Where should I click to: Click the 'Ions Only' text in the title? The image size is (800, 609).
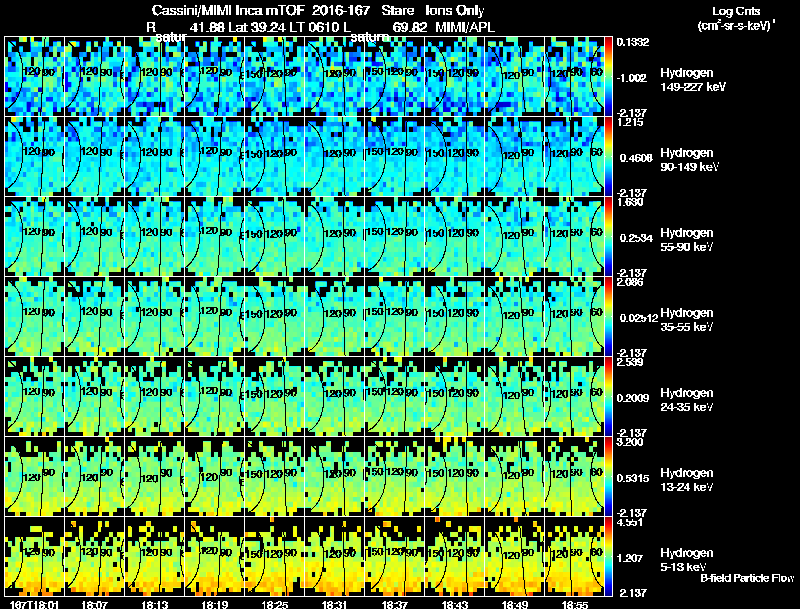pos(455,11)
